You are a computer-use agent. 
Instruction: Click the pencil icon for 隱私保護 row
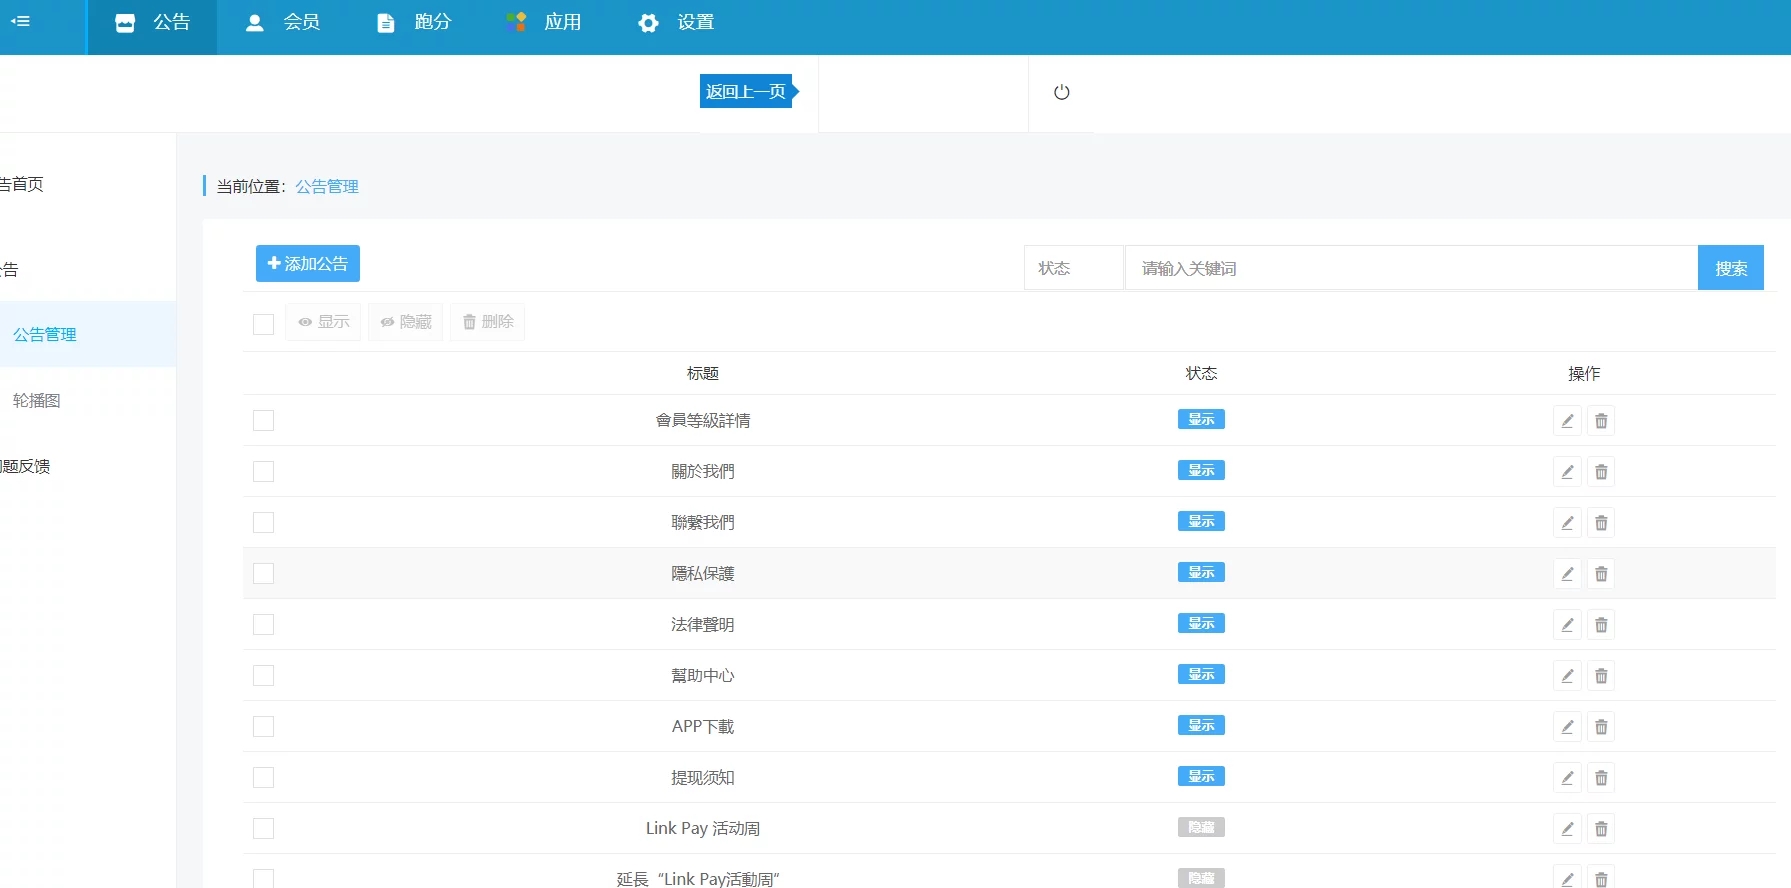[1567, 574]
